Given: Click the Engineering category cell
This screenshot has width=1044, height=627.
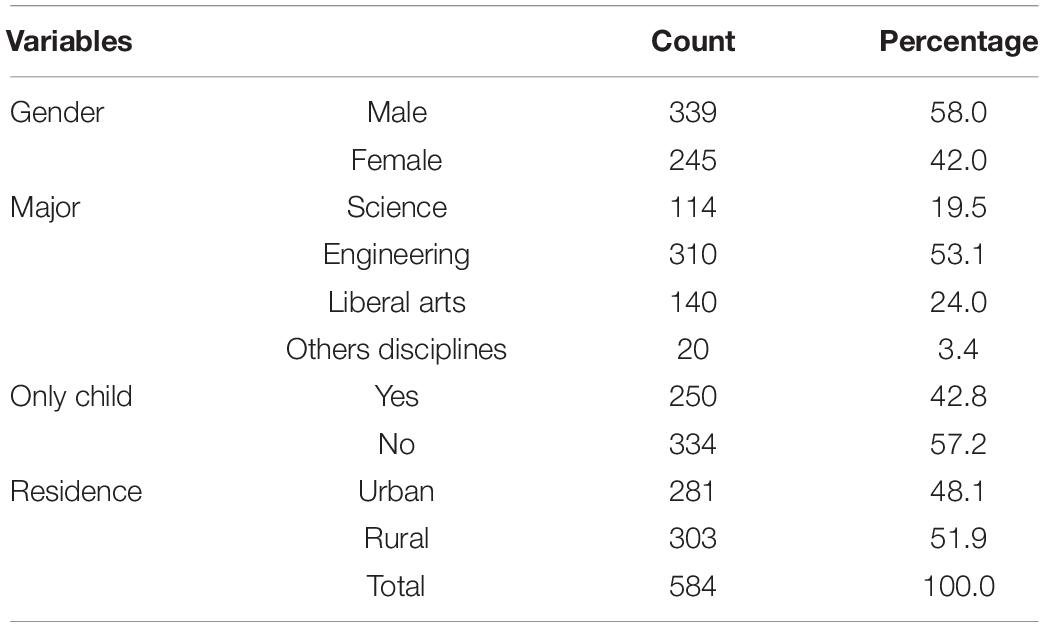Looking at the screenshot, I should (396, 255).
